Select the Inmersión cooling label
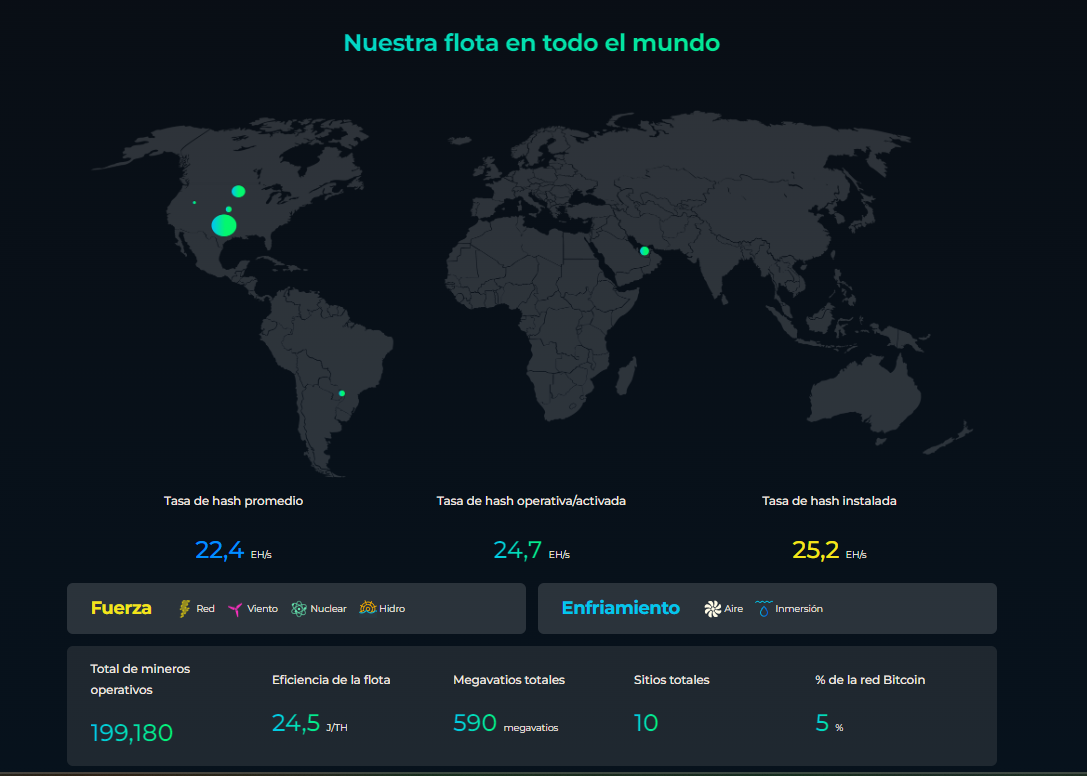This screenshot has height=776, width=1087. pos(799,609)
